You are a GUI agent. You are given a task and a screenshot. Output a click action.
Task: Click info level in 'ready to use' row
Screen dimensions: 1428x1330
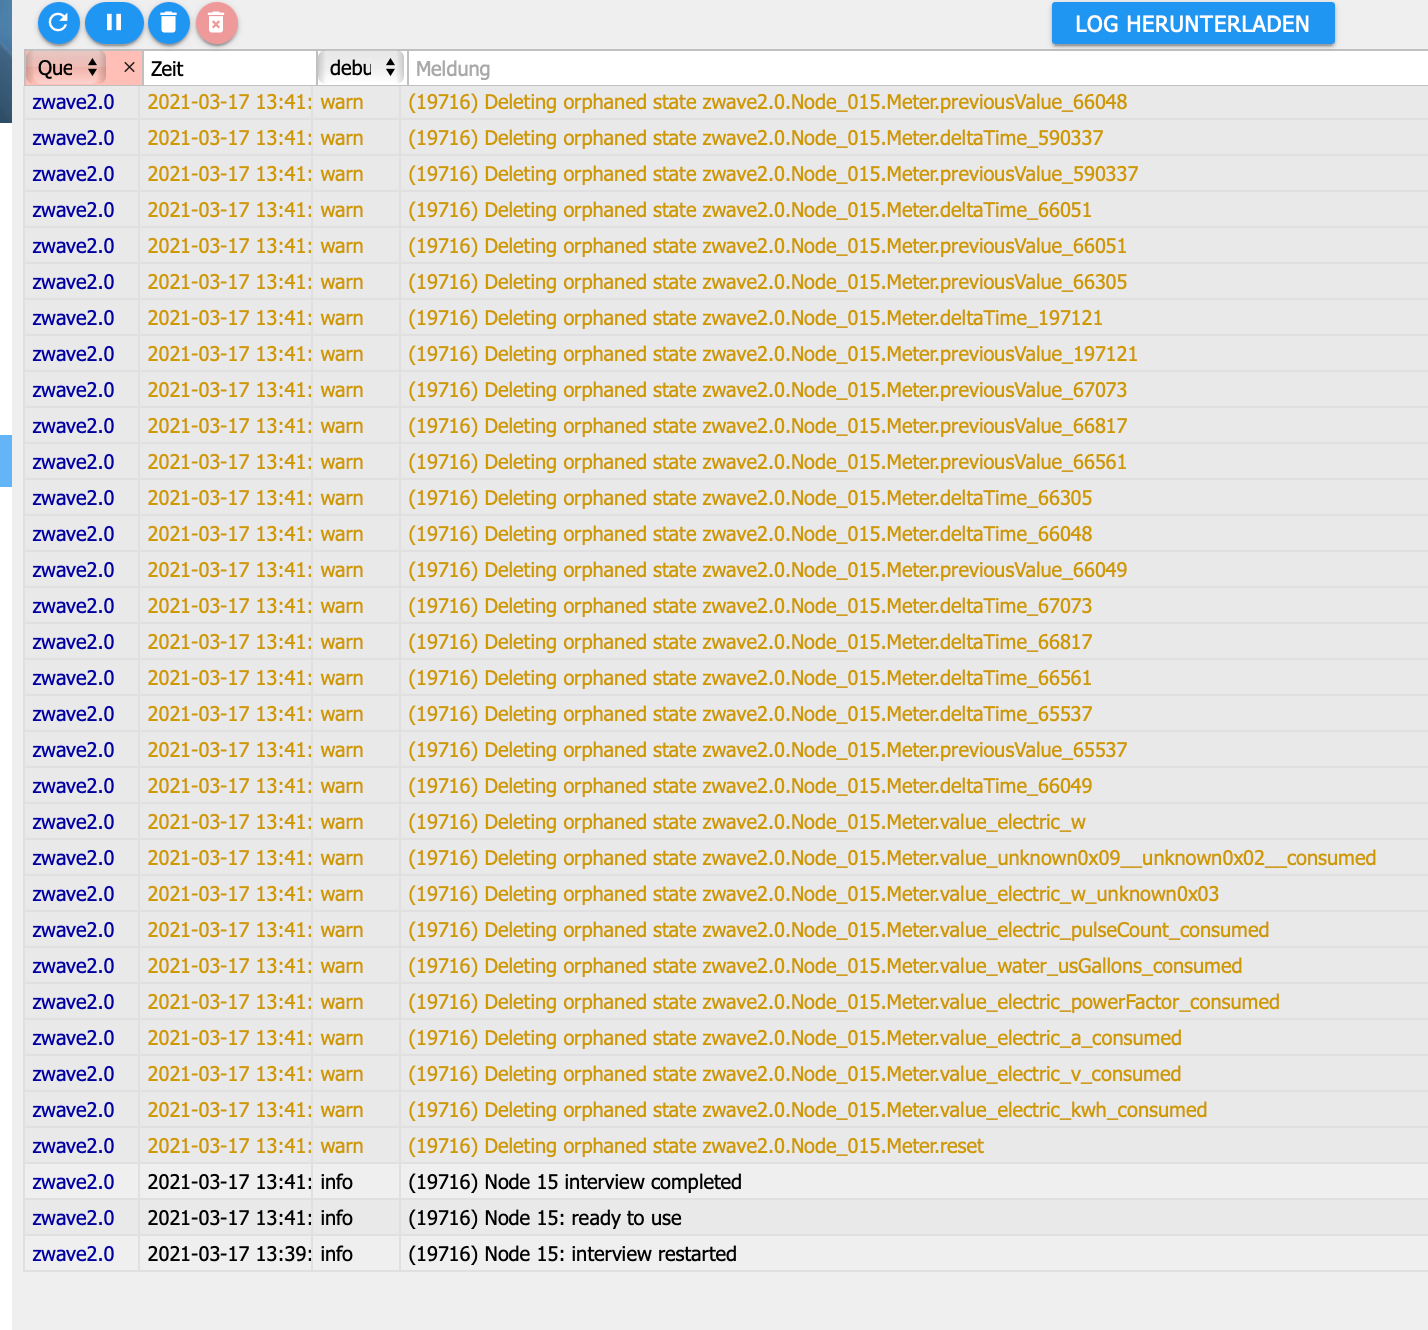(336, 1218)
